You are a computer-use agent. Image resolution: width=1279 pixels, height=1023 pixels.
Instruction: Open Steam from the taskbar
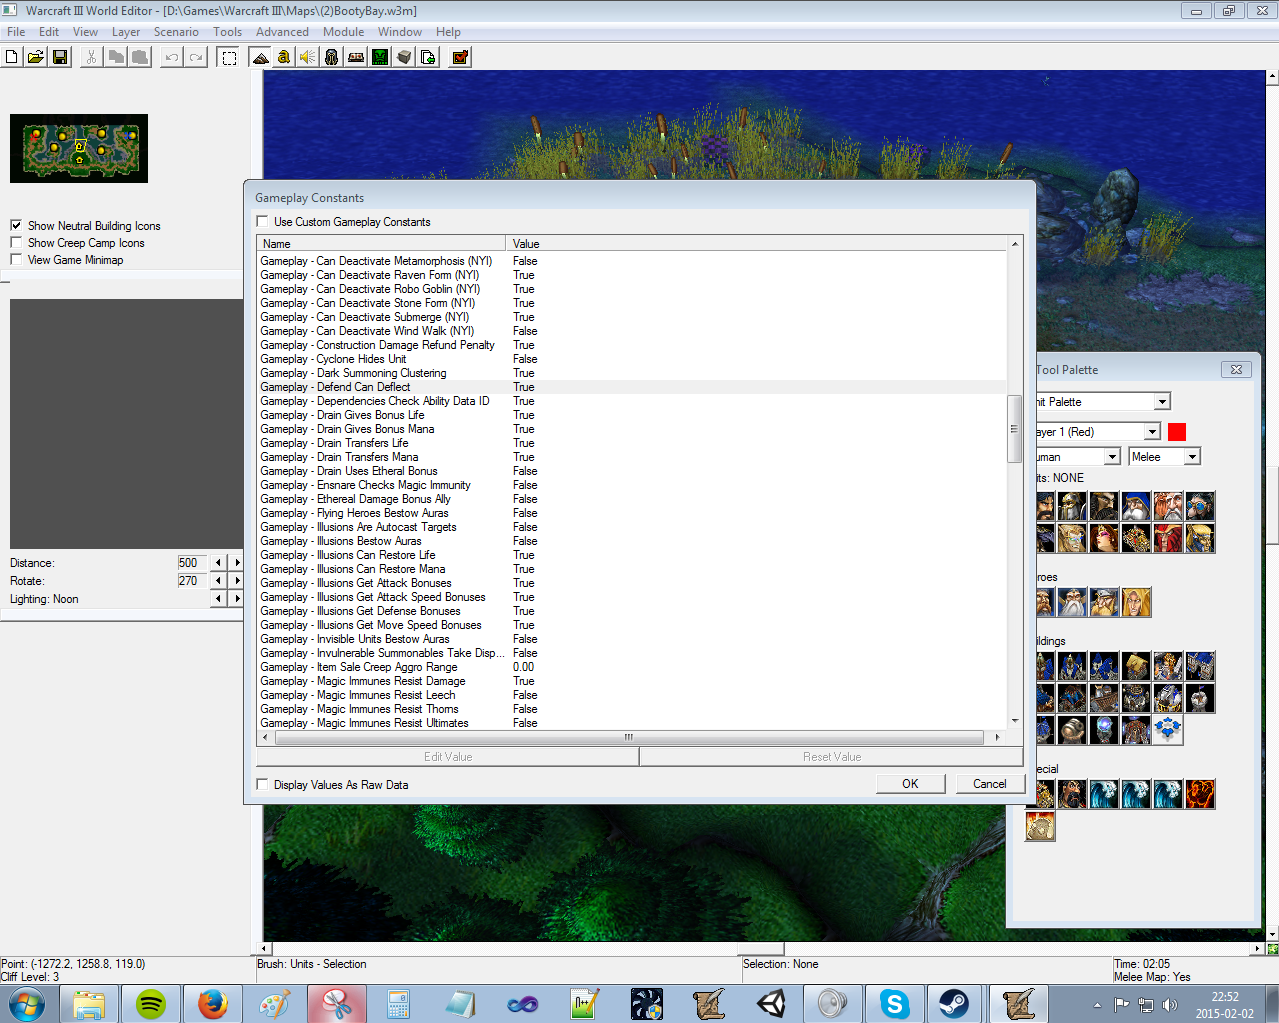954,1004
